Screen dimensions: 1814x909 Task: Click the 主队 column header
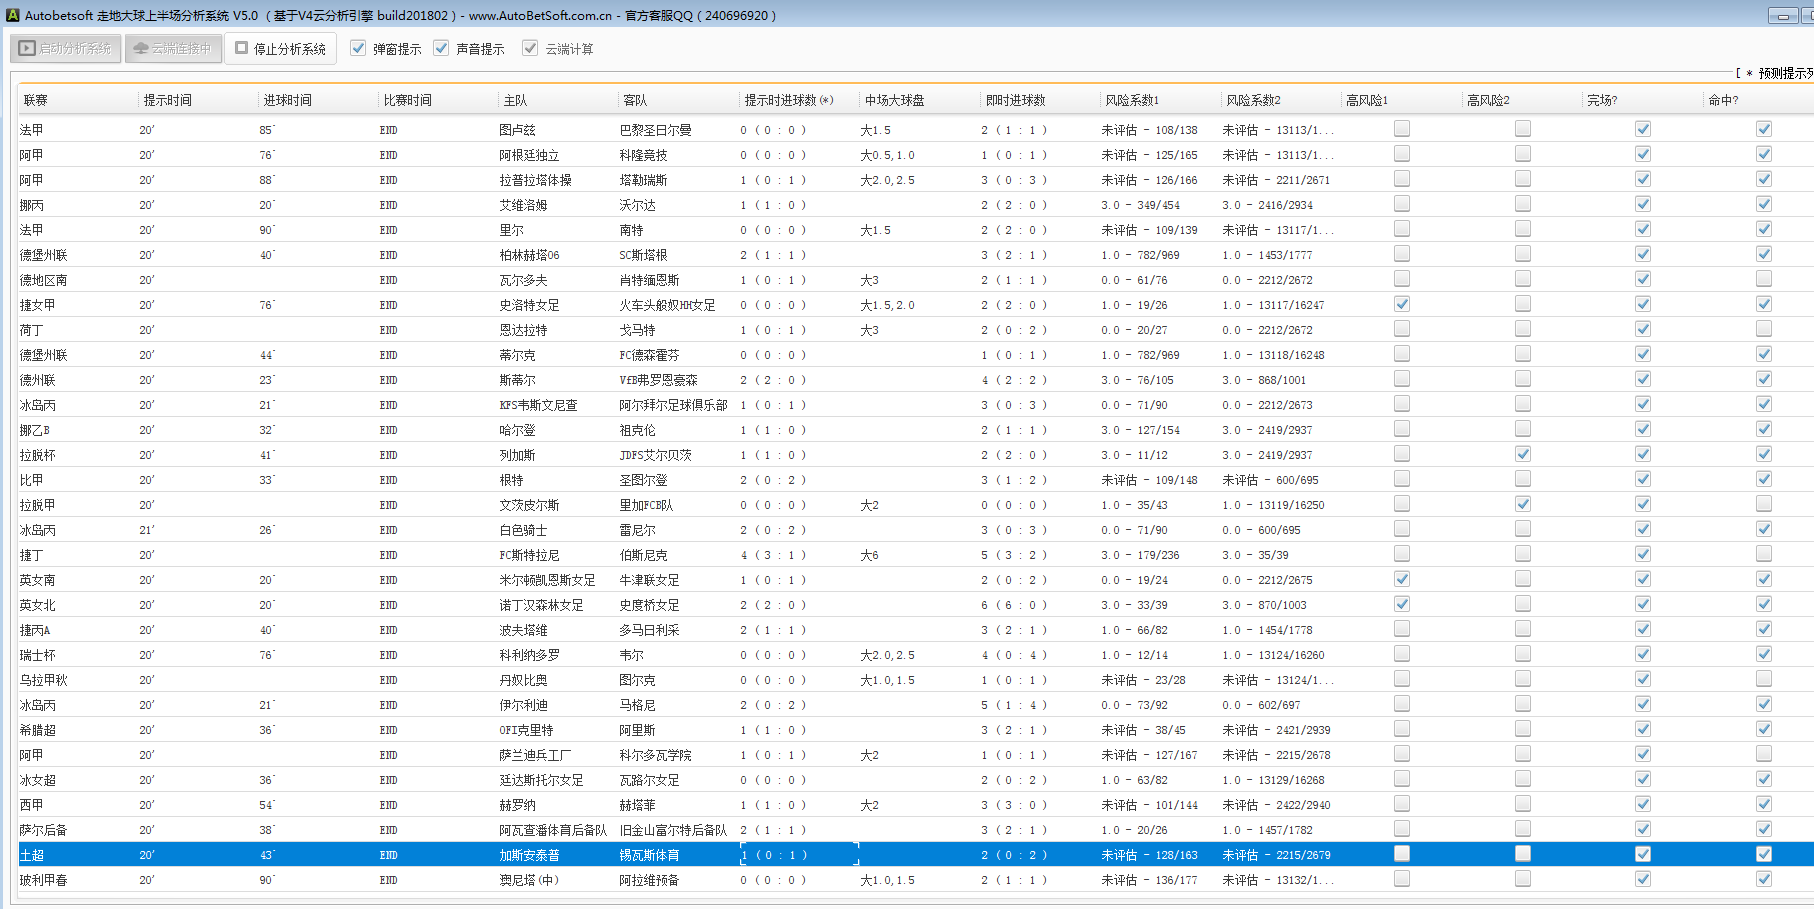pos(515,100)
